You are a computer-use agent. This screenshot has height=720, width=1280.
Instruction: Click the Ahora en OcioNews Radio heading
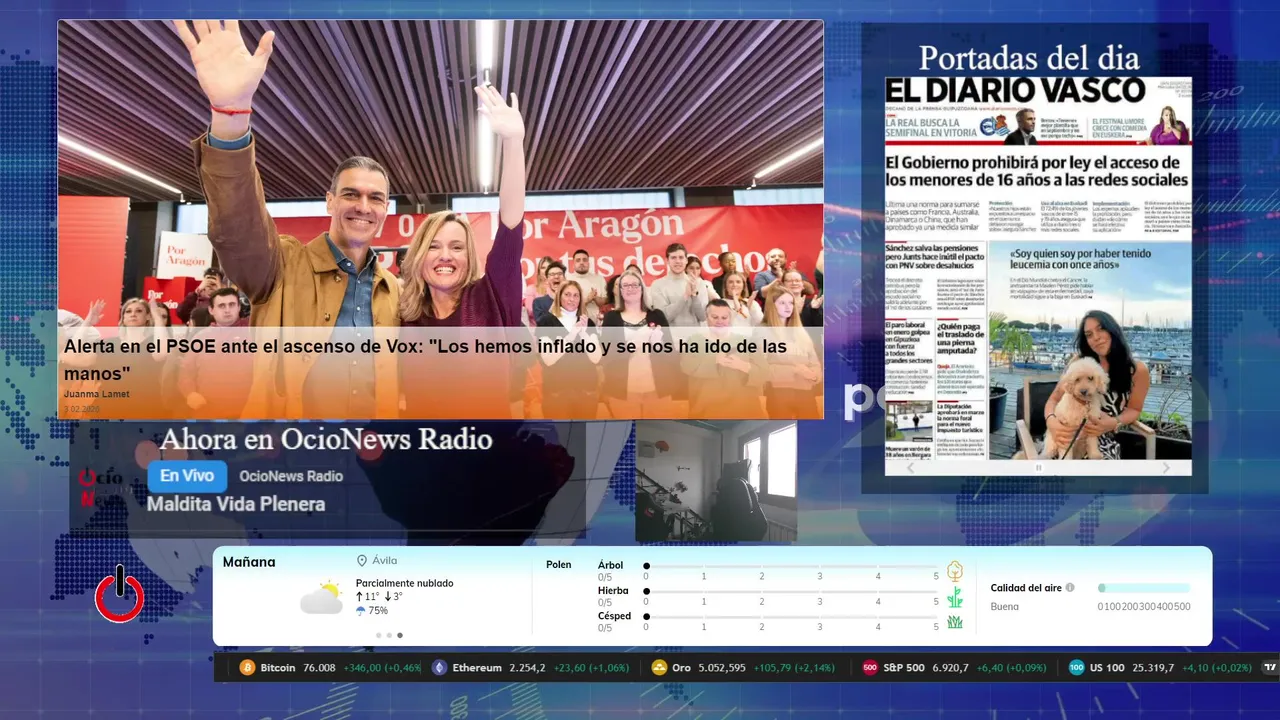(326, 439)
